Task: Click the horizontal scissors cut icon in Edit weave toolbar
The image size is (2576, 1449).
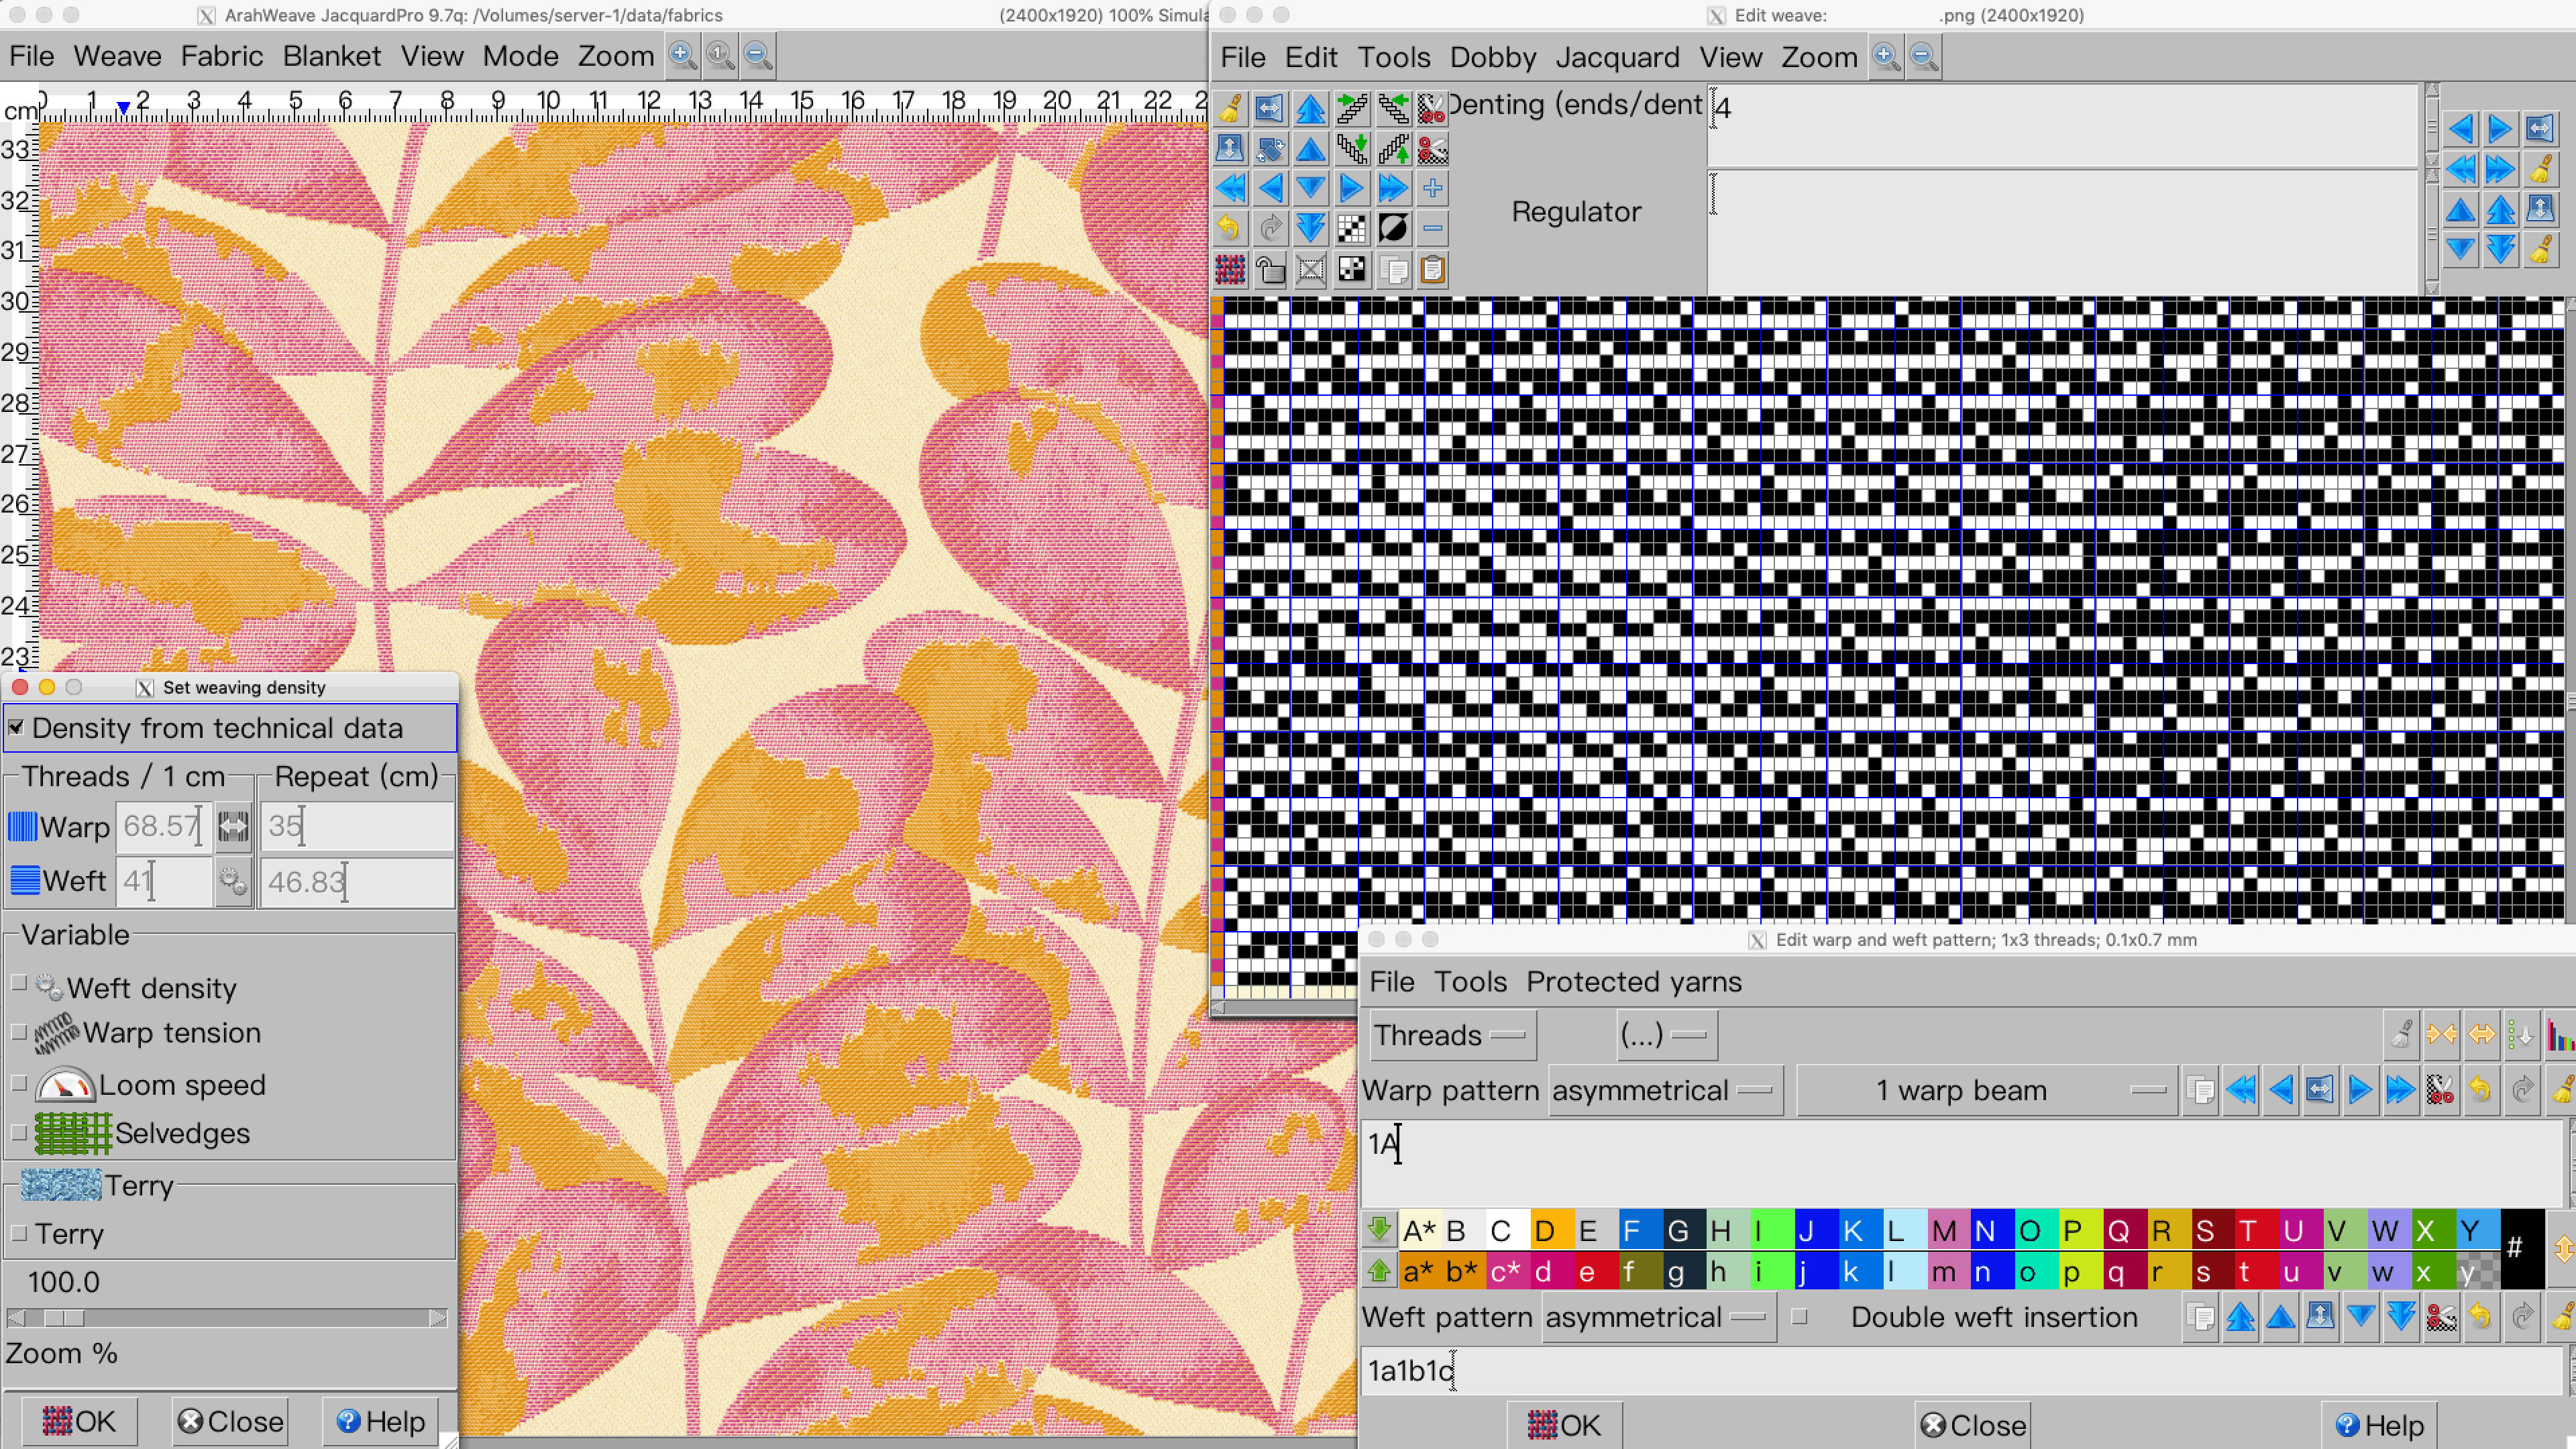Action: coord(1432,149)
